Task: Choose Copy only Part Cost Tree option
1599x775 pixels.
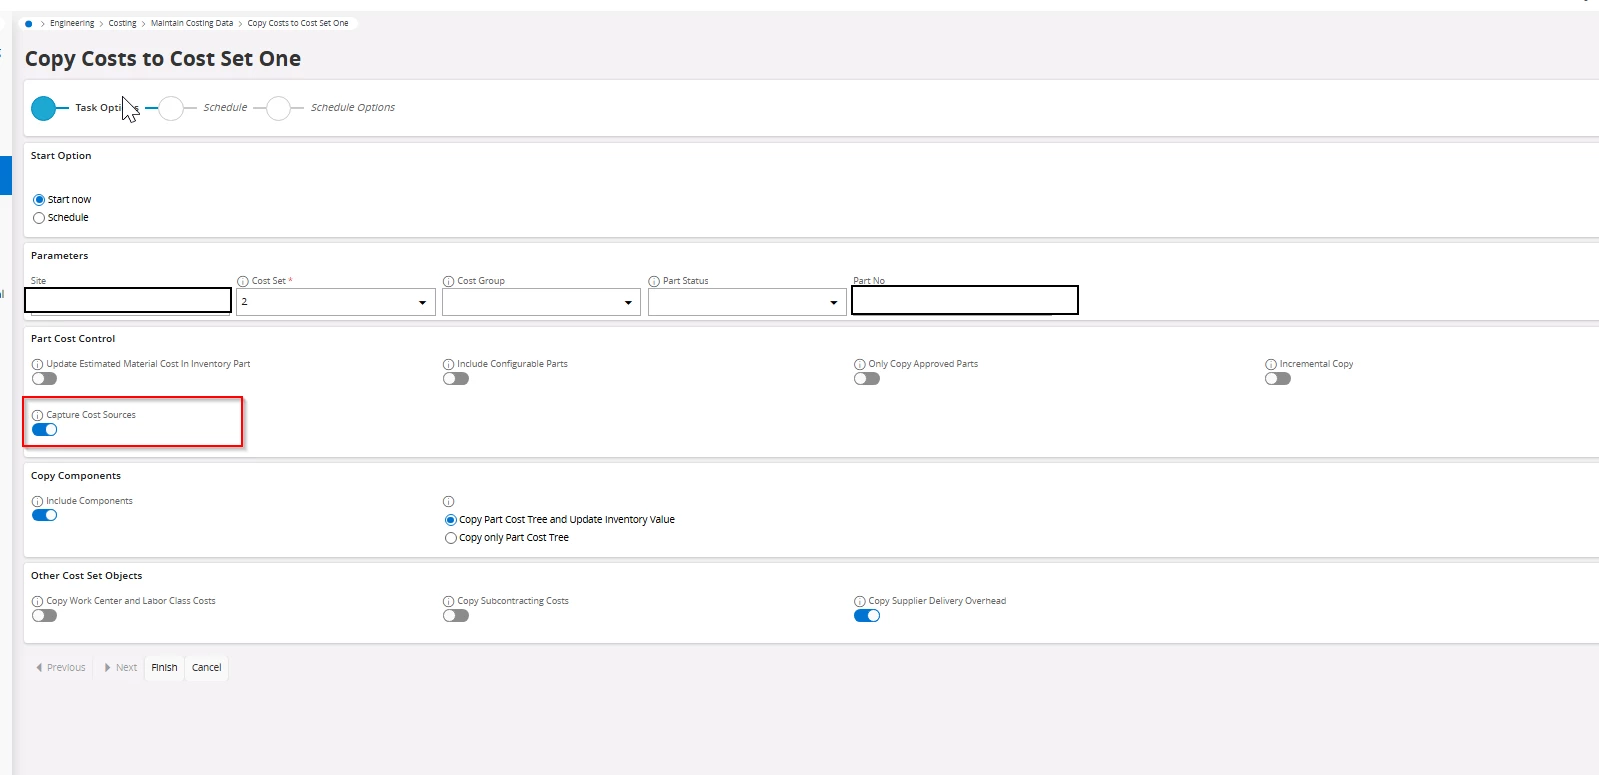Action: coord(451,538)
